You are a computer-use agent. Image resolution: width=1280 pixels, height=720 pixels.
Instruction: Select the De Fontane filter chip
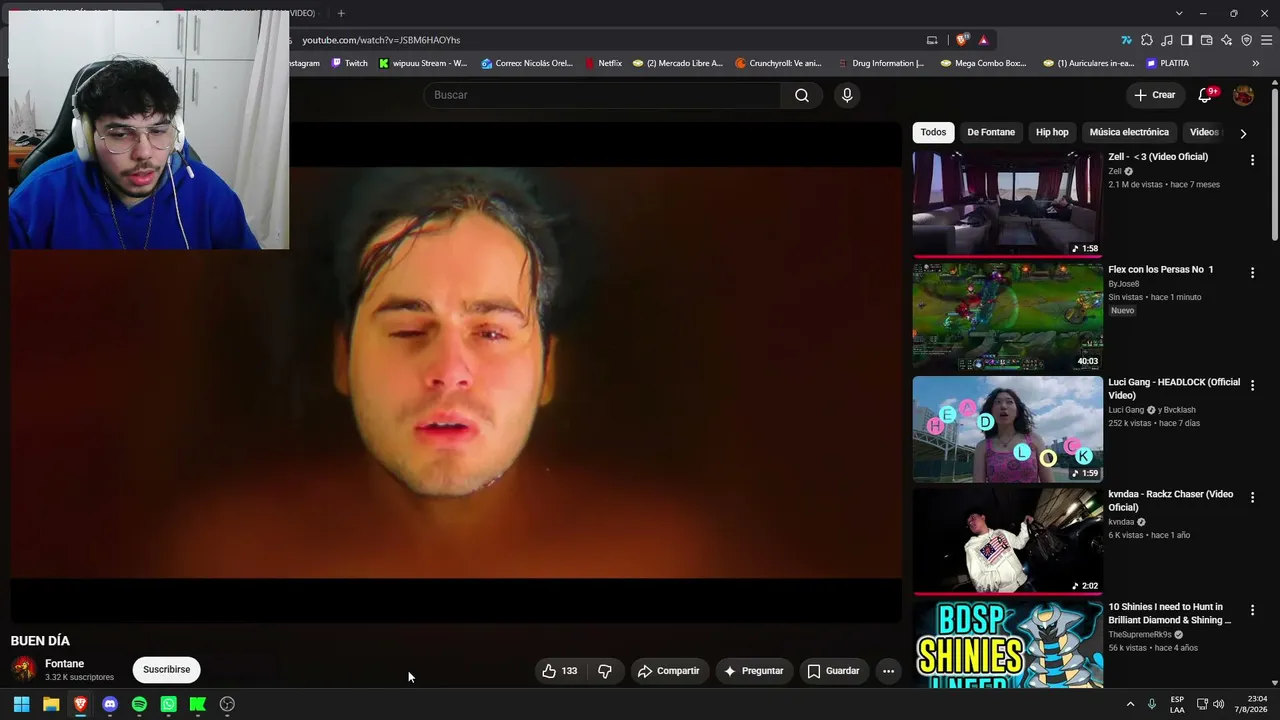point(991,132)
